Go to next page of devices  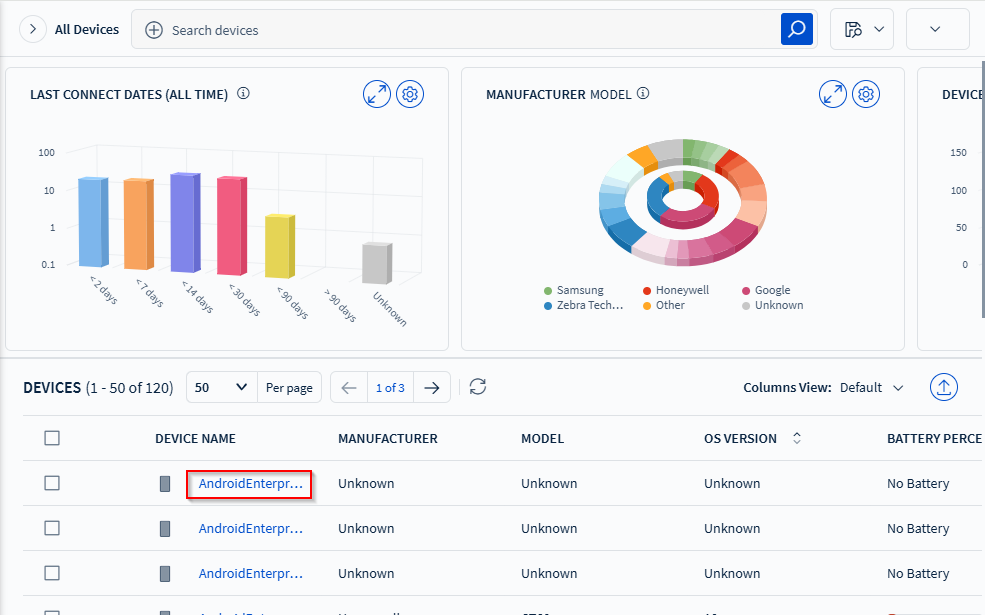pyautogui.click(x=431, y=388)
